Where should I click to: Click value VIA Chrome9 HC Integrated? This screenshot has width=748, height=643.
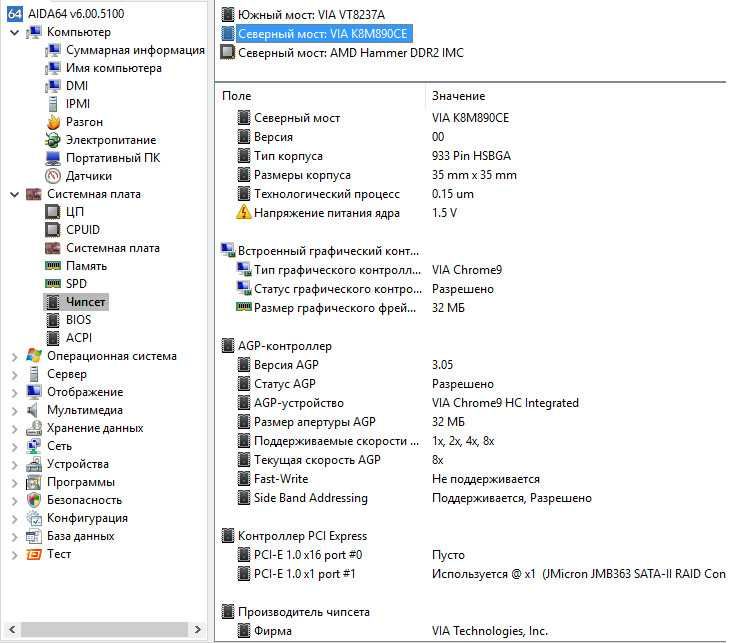coord(505,403)
